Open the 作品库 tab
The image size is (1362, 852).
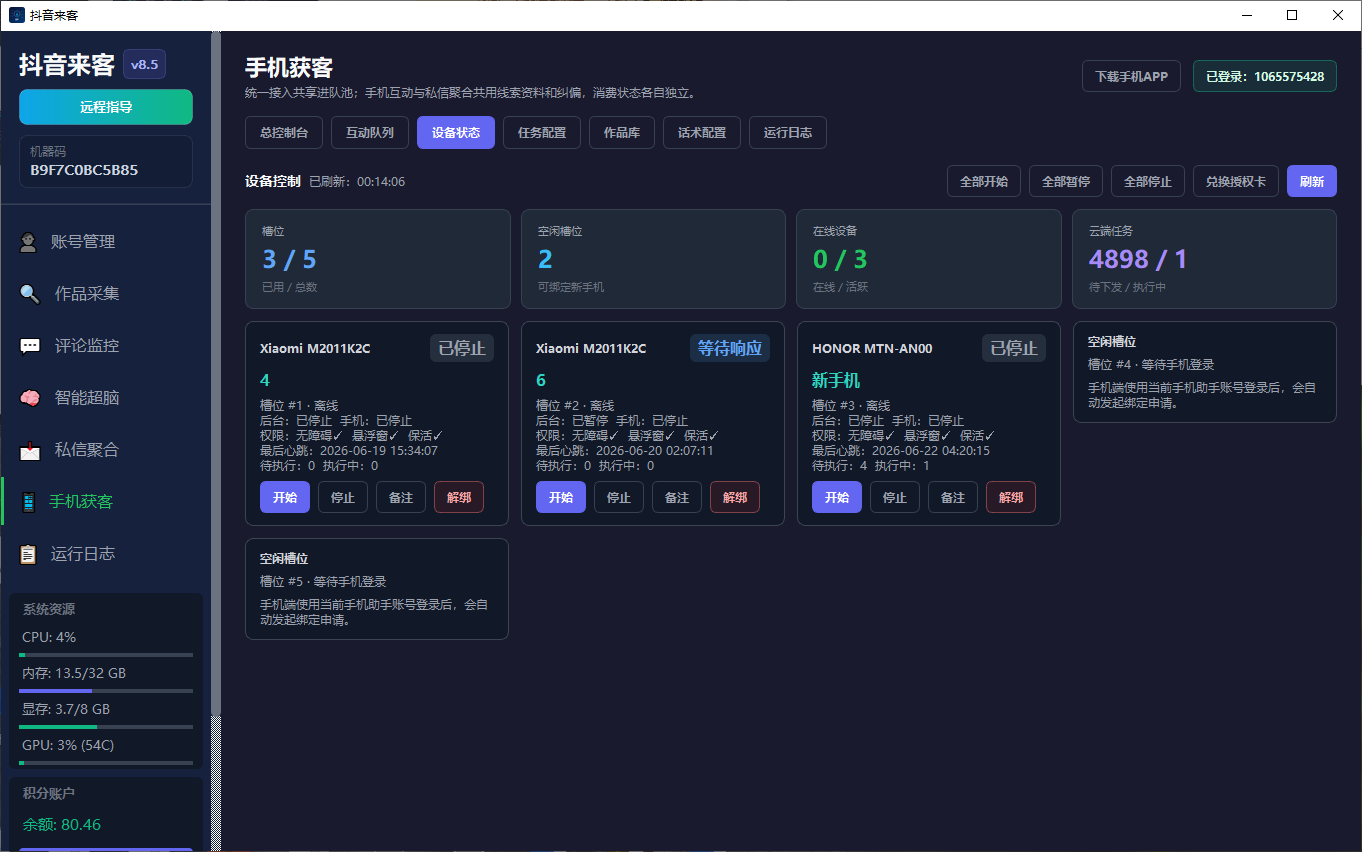pos(622,132)
